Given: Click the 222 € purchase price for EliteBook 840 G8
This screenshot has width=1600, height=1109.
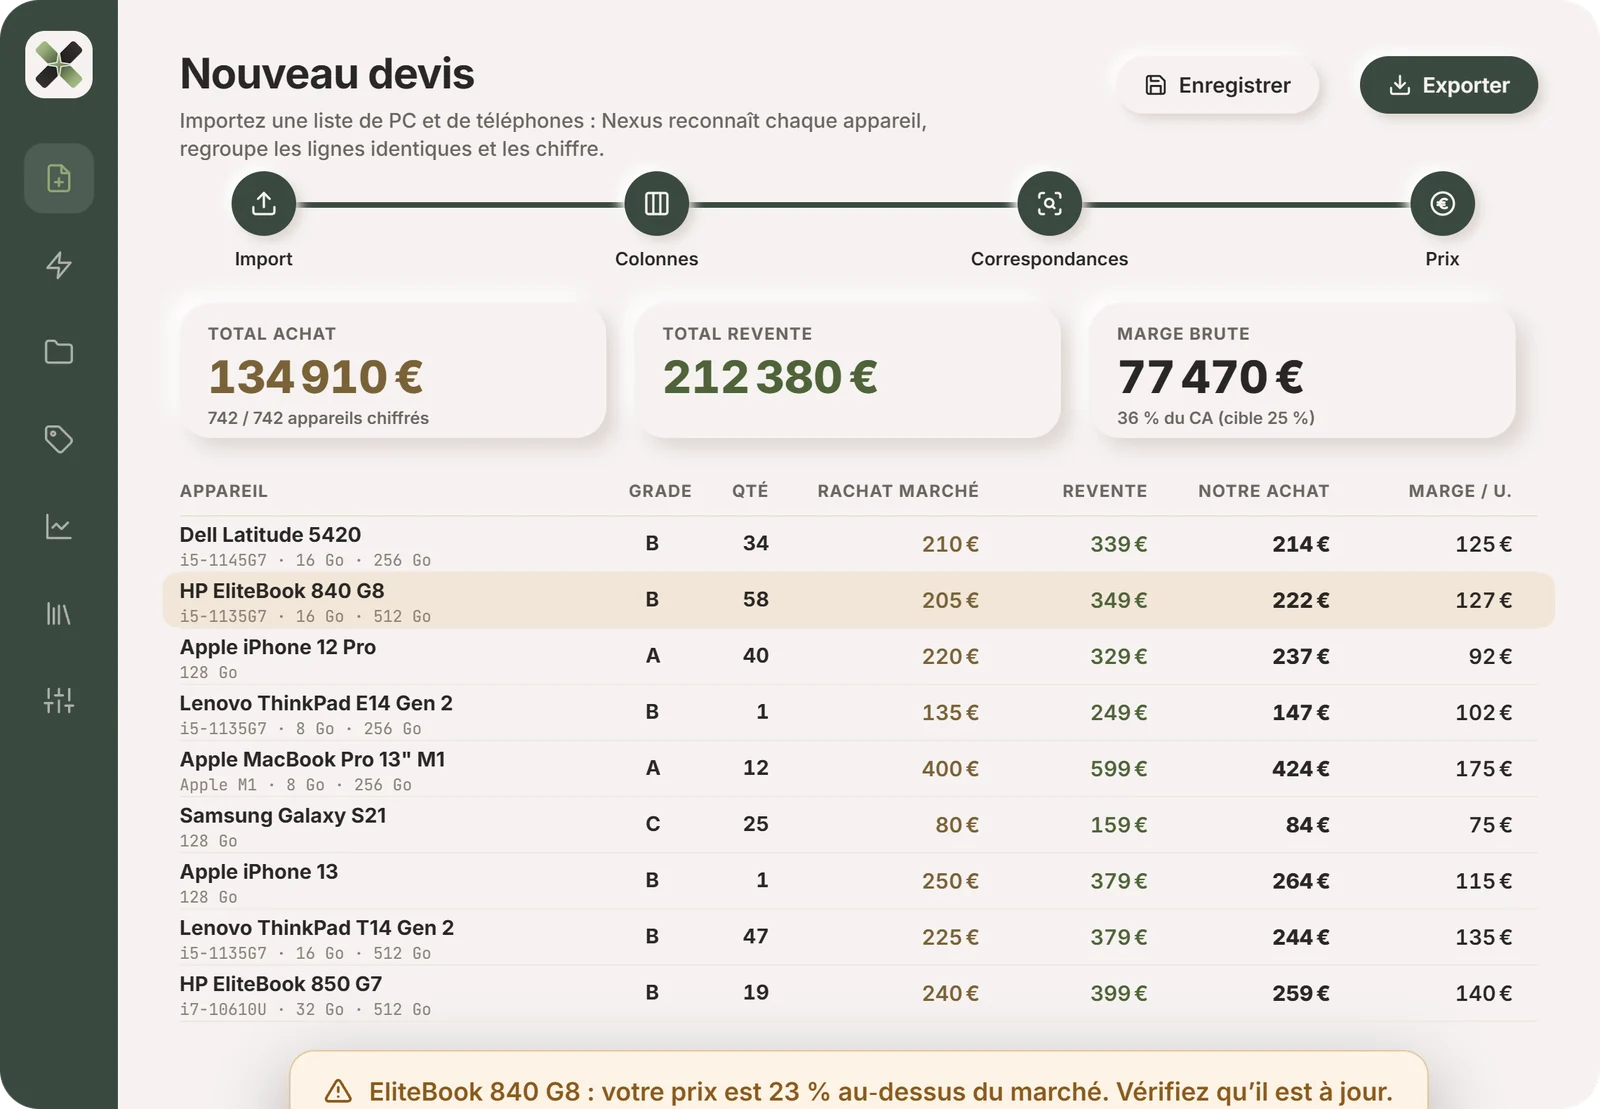Looking at the screenshot, I should tap(1301, 600).
